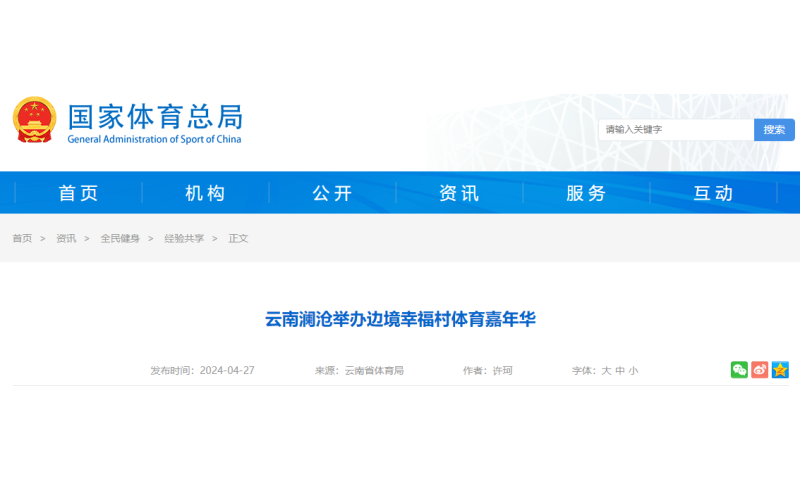The image size is (800, 500).
Task: Open the 资讯 navigation menu item
Action: pyautogui.click(x=459, y=193)
